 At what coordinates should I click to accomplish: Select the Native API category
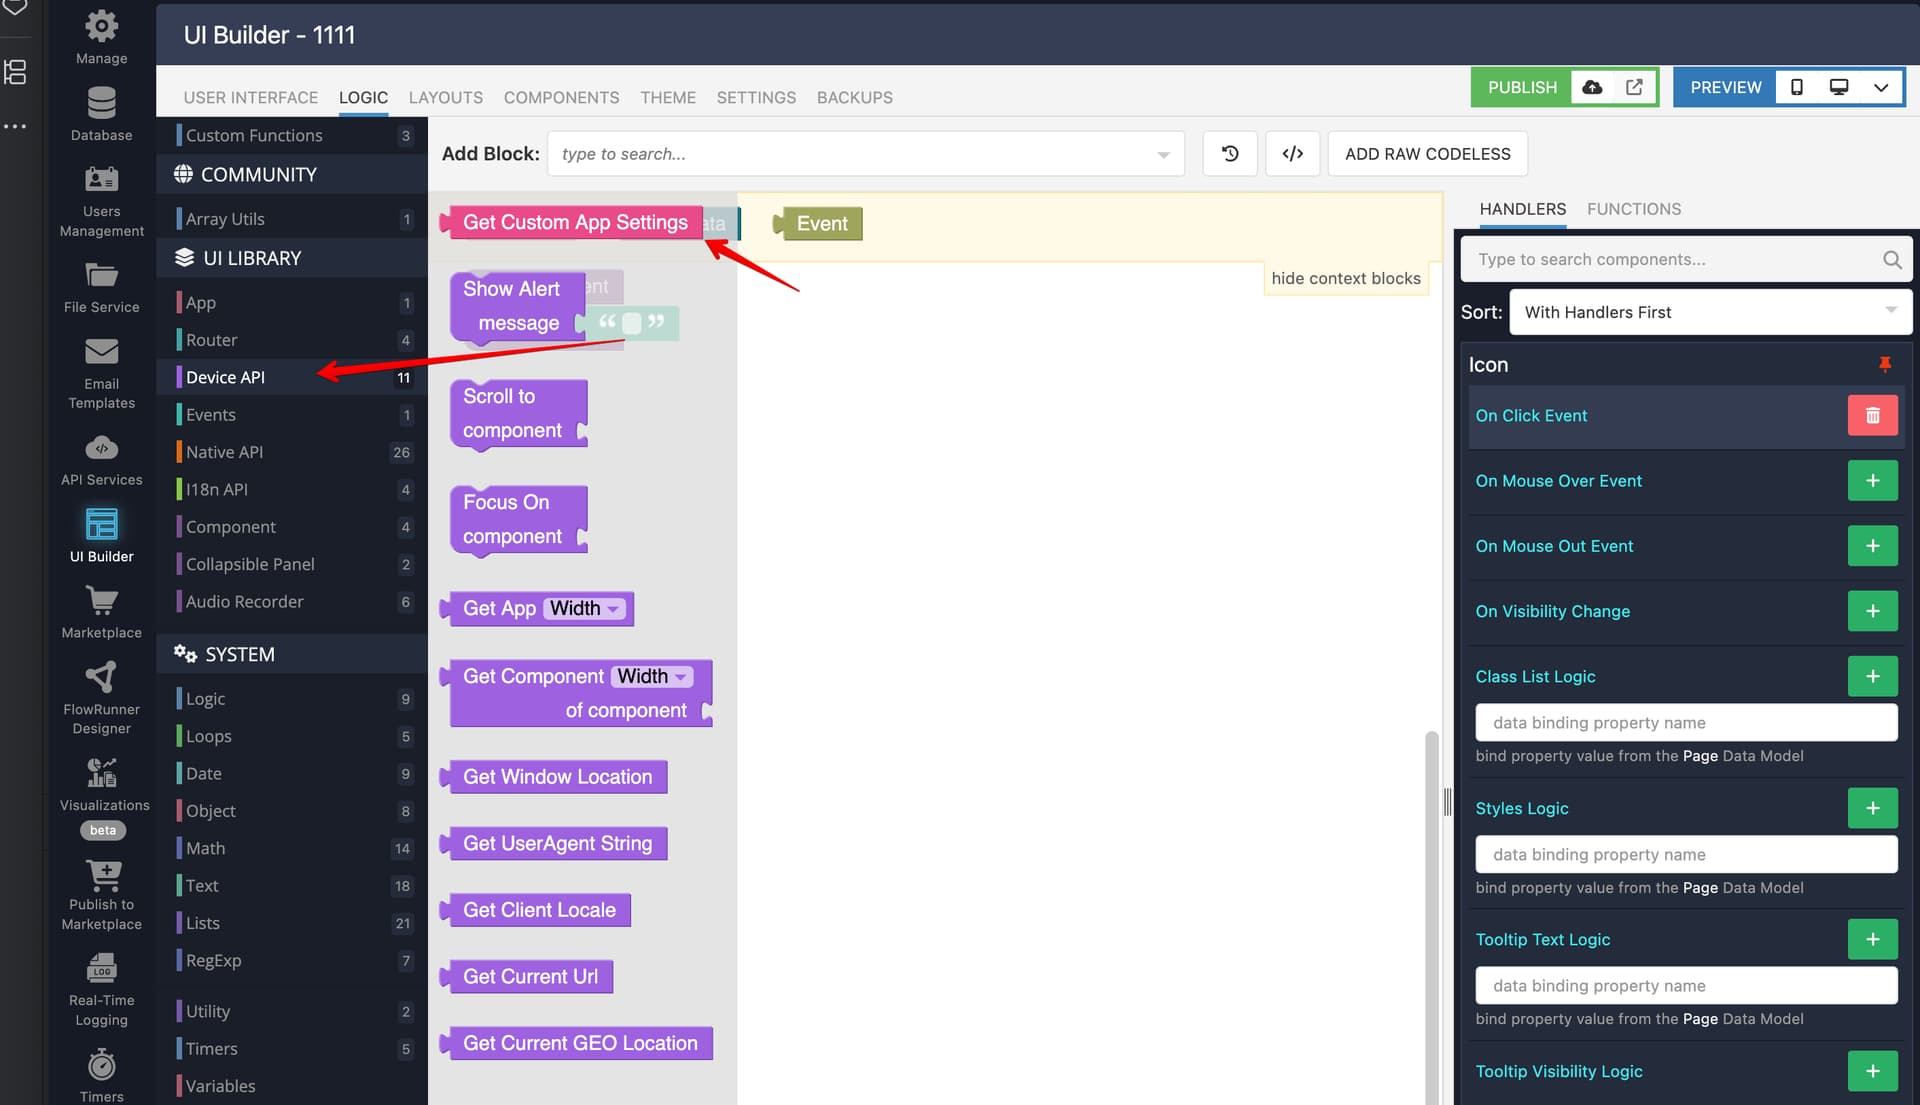point(224,452)
